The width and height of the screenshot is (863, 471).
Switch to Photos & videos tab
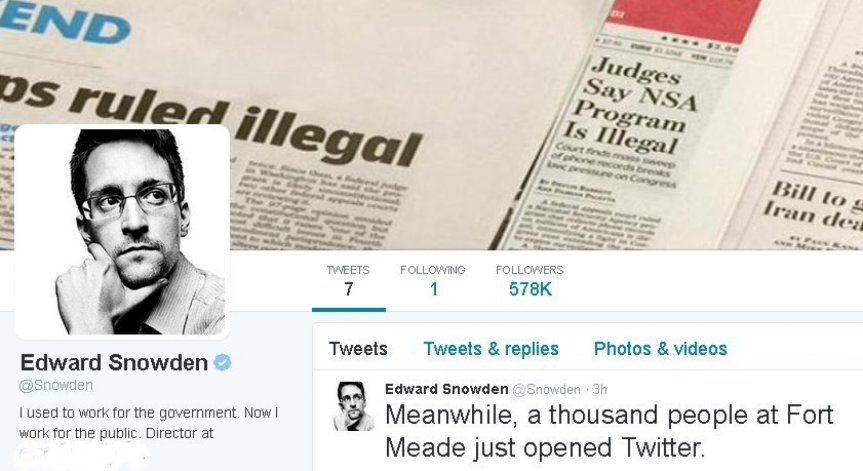pyautogui.click(x=660, y=349)
